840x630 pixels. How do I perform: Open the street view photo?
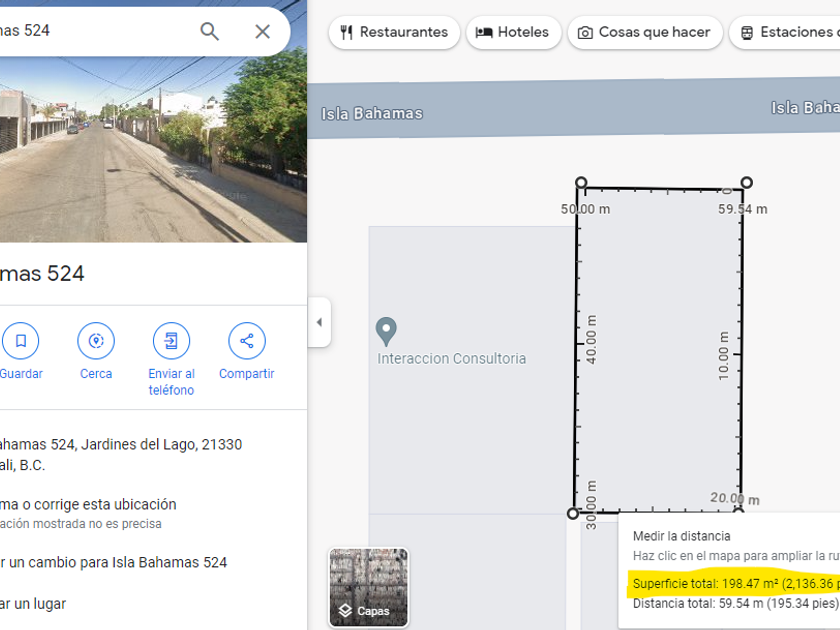click(153, 149)
